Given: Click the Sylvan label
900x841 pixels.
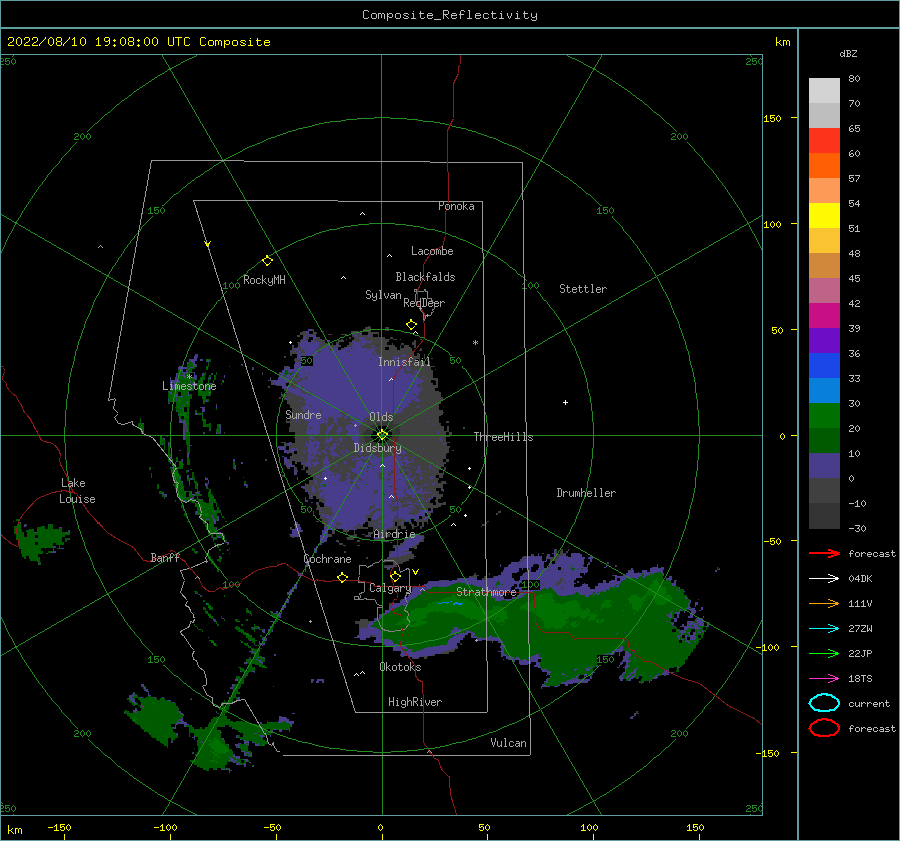Looking at the screenshot, I should click(x=383, y=294).
